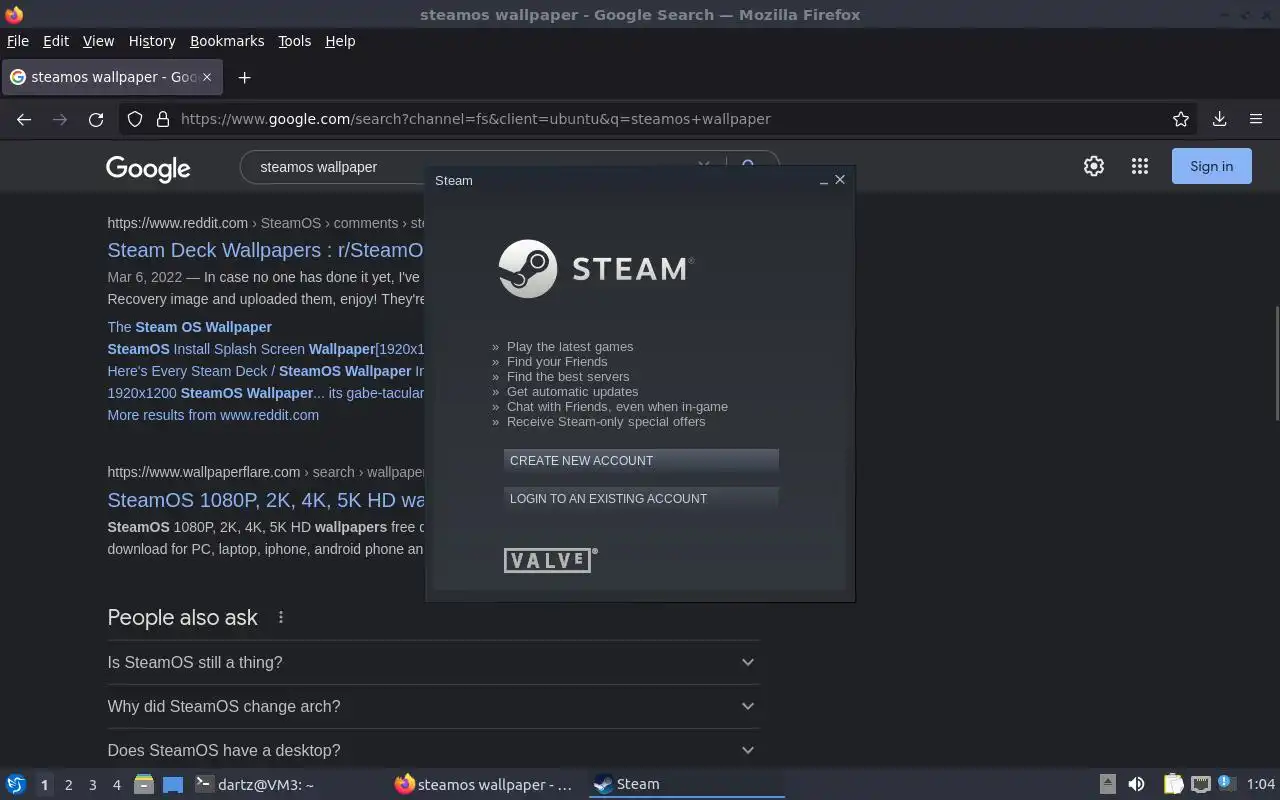Click More results from www.reddit.com
Image resolution: width=1280 pixels, height=800 pixels.
(213, 415)
